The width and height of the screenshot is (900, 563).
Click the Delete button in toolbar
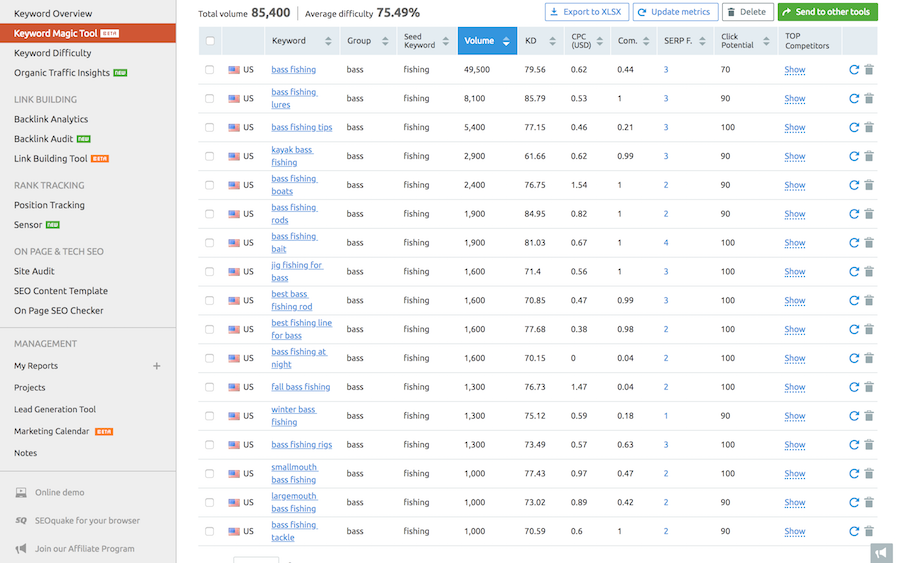point(747,11)
